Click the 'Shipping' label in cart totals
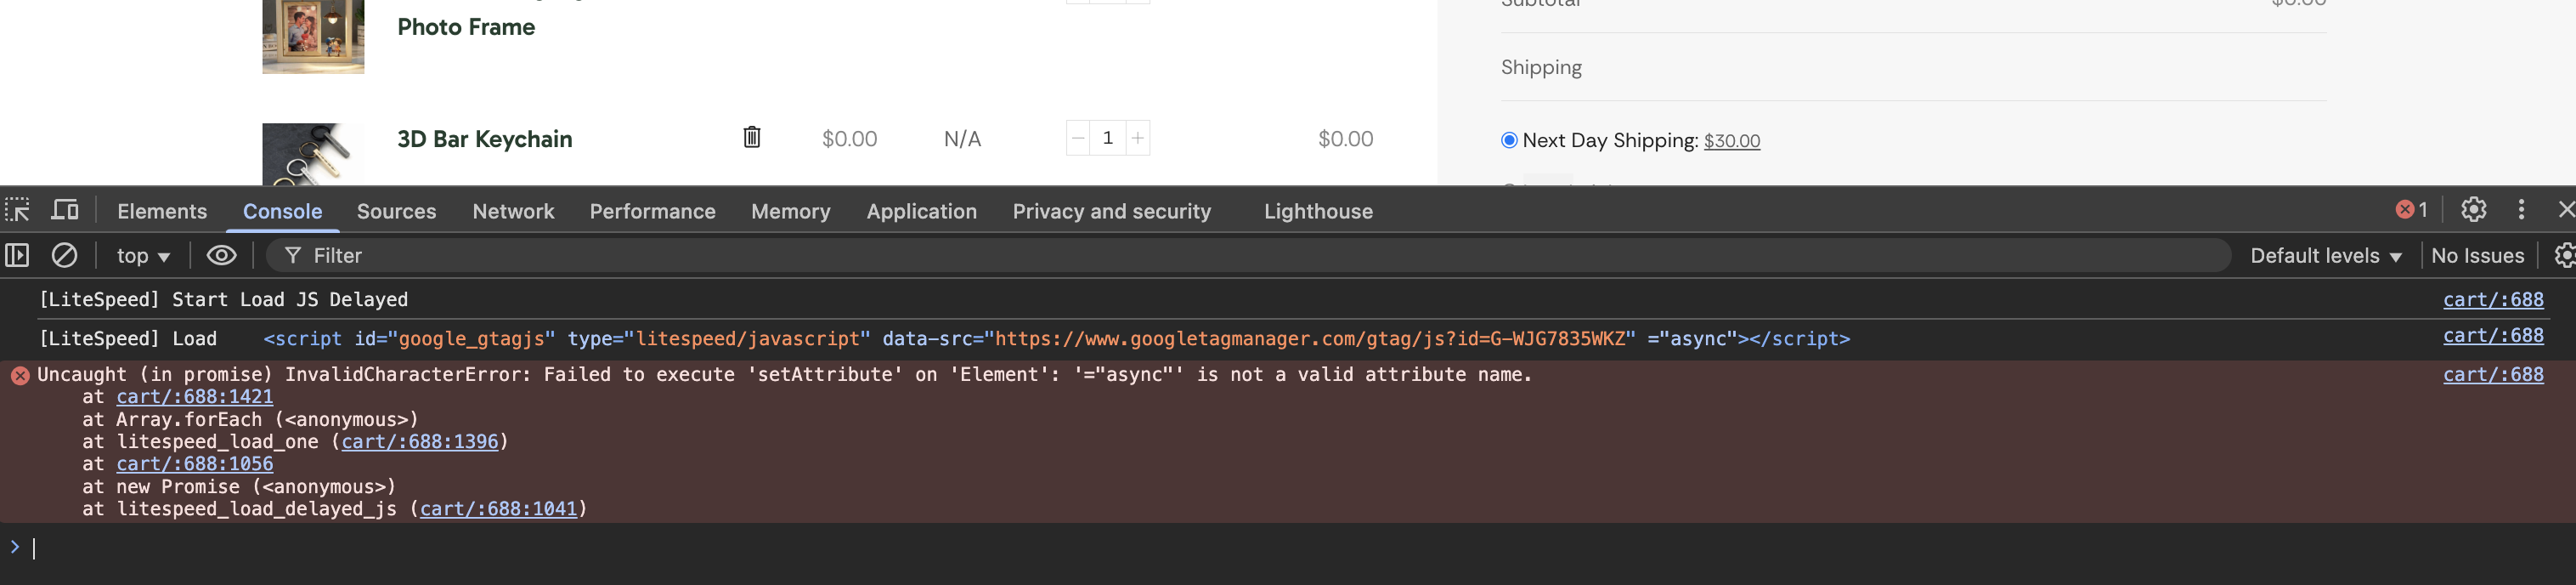Image resolution: width=2576 pixels, height=585 pixels. 1541,67
